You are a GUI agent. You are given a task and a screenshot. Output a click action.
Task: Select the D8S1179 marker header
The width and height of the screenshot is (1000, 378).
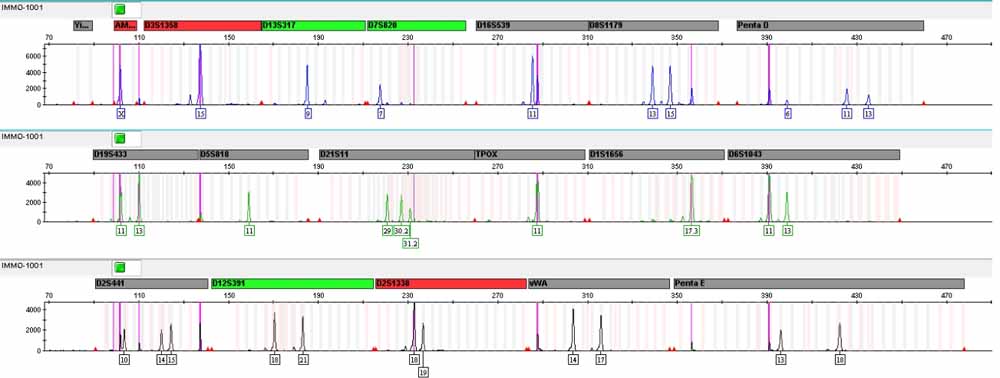(653, 25)
